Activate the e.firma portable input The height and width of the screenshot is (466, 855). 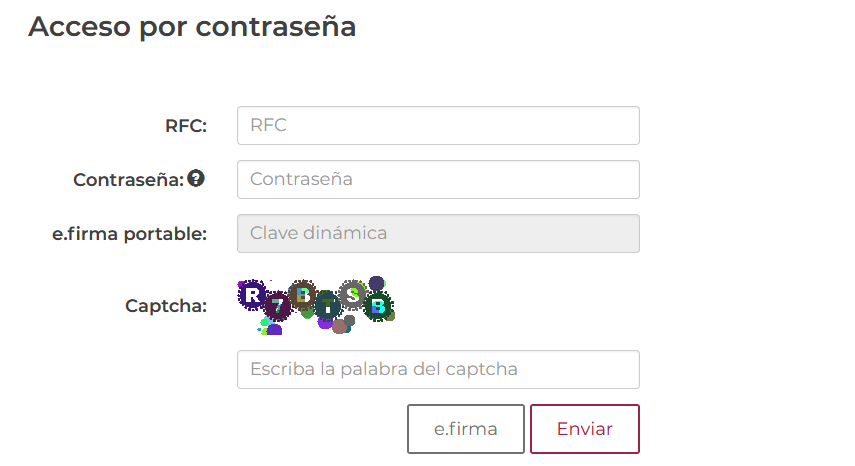coord(438,234)
